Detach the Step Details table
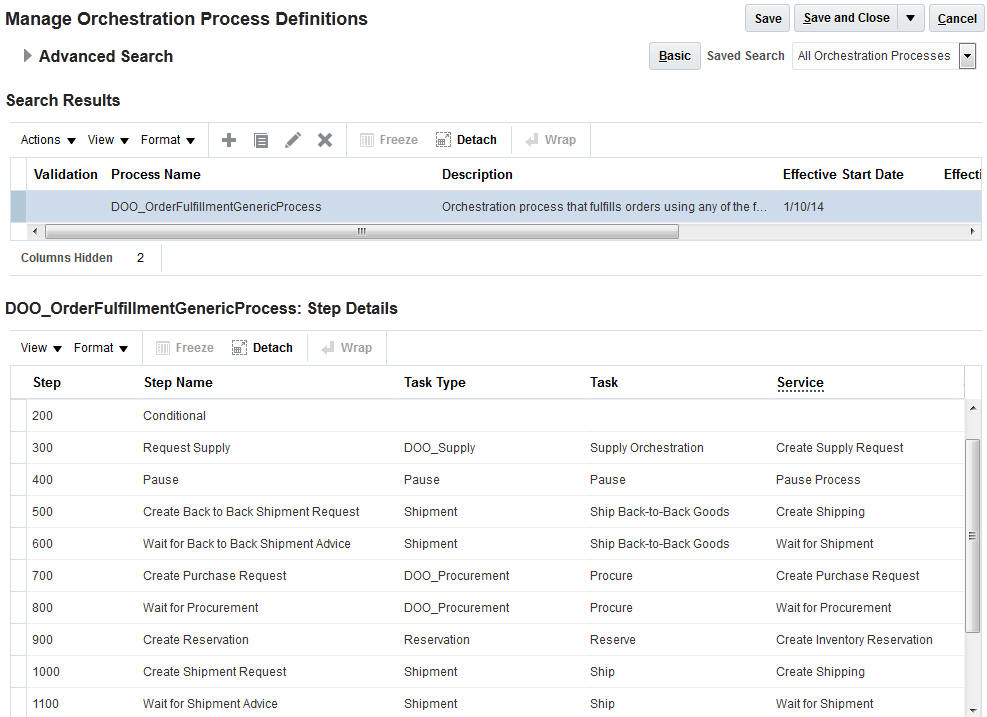This screenshot has width=987, height=717. [263, 347]
